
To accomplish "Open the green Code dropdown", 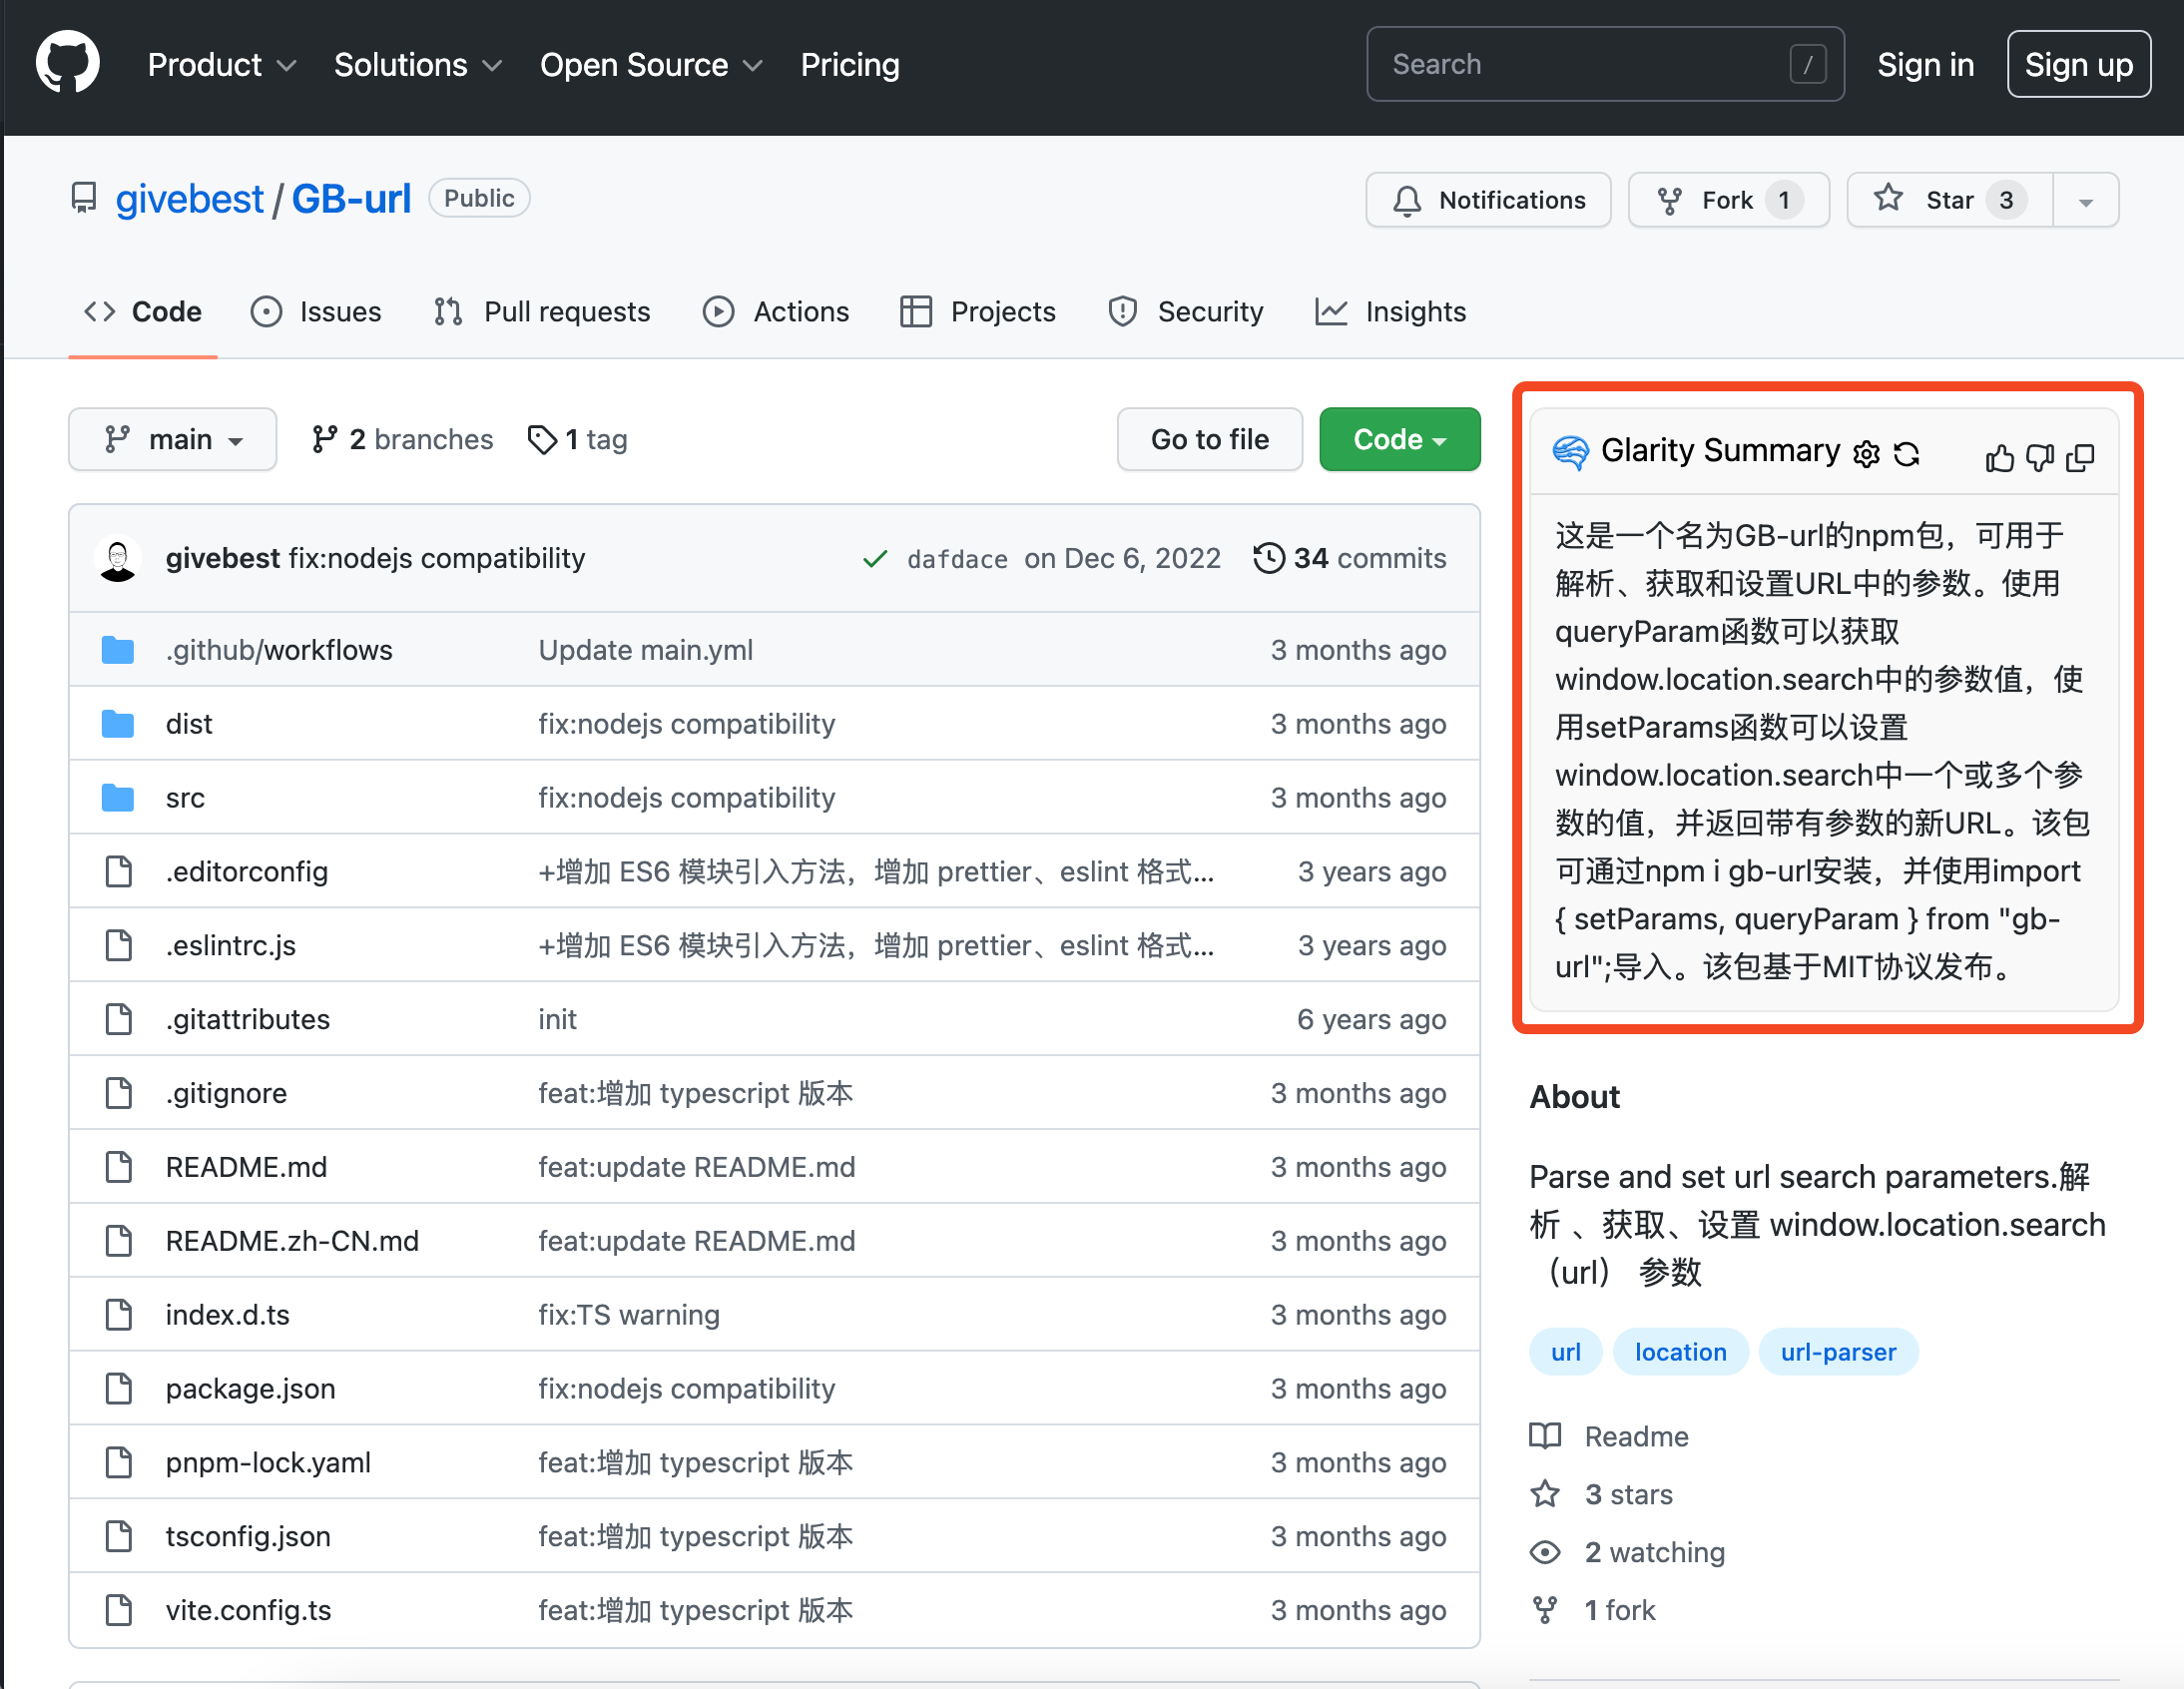I will (1398, 439).
